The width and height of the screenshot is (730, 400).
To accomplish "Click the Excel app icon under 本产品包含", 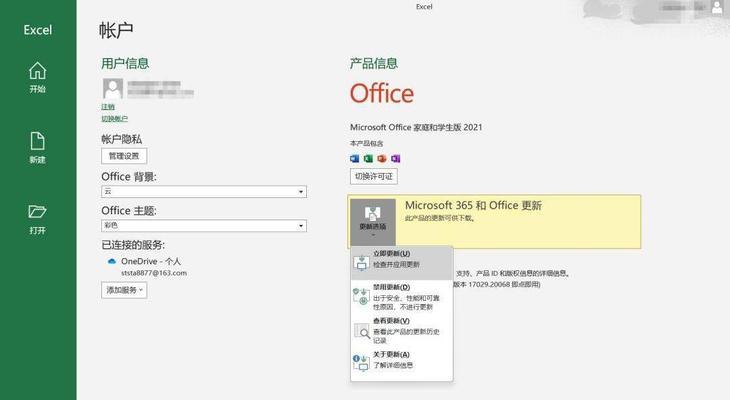I will [368, 159].
